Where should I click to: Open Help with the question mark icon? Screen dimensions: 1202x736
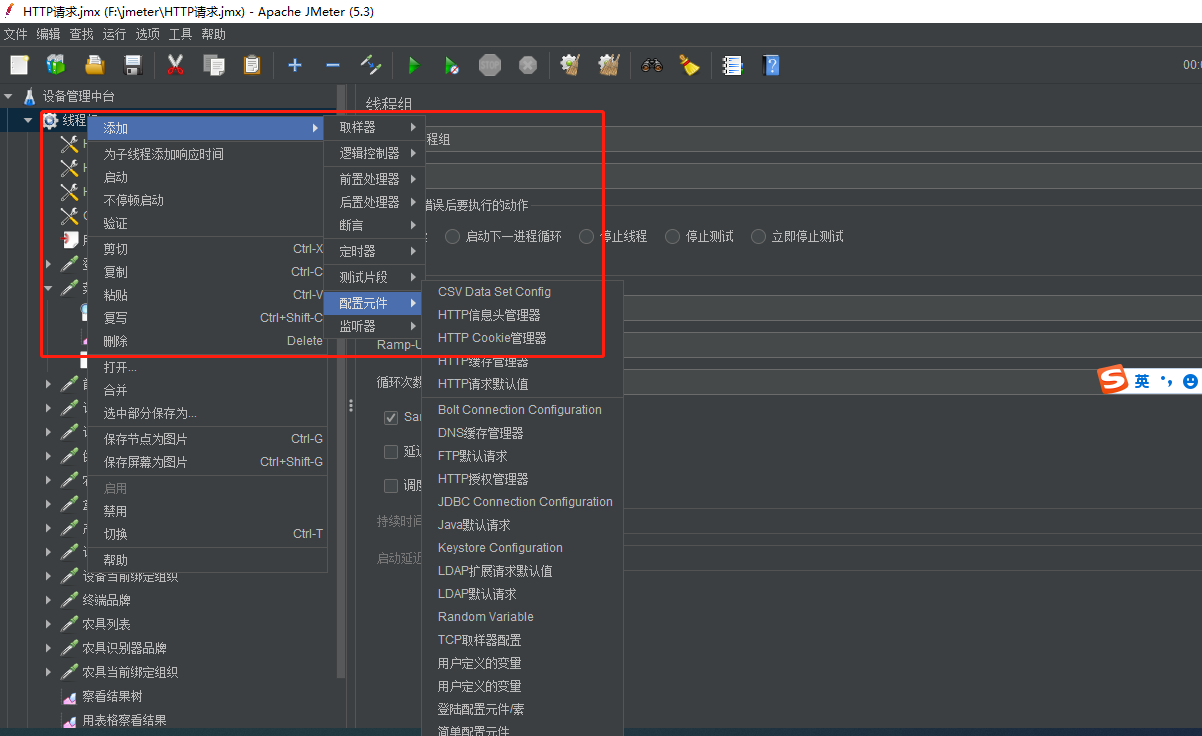coord(770,65)
